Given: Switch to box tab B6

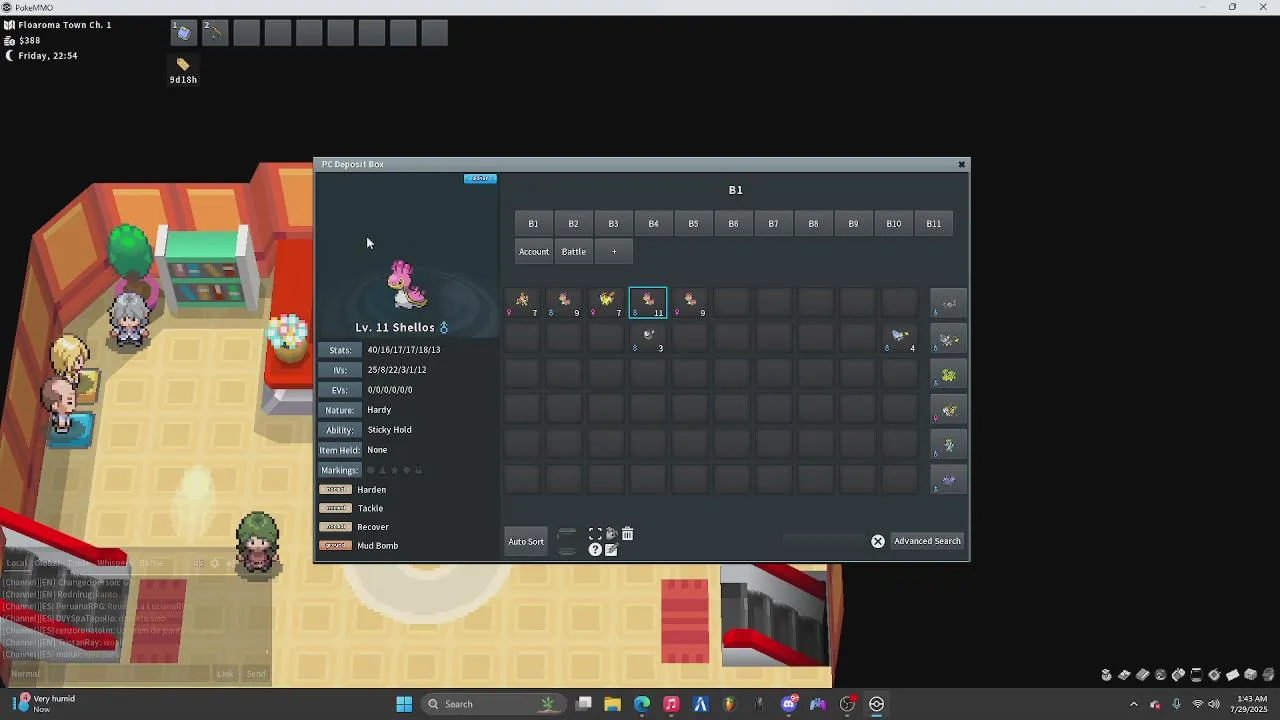Looking at the screenshot, I should point(733,224).
